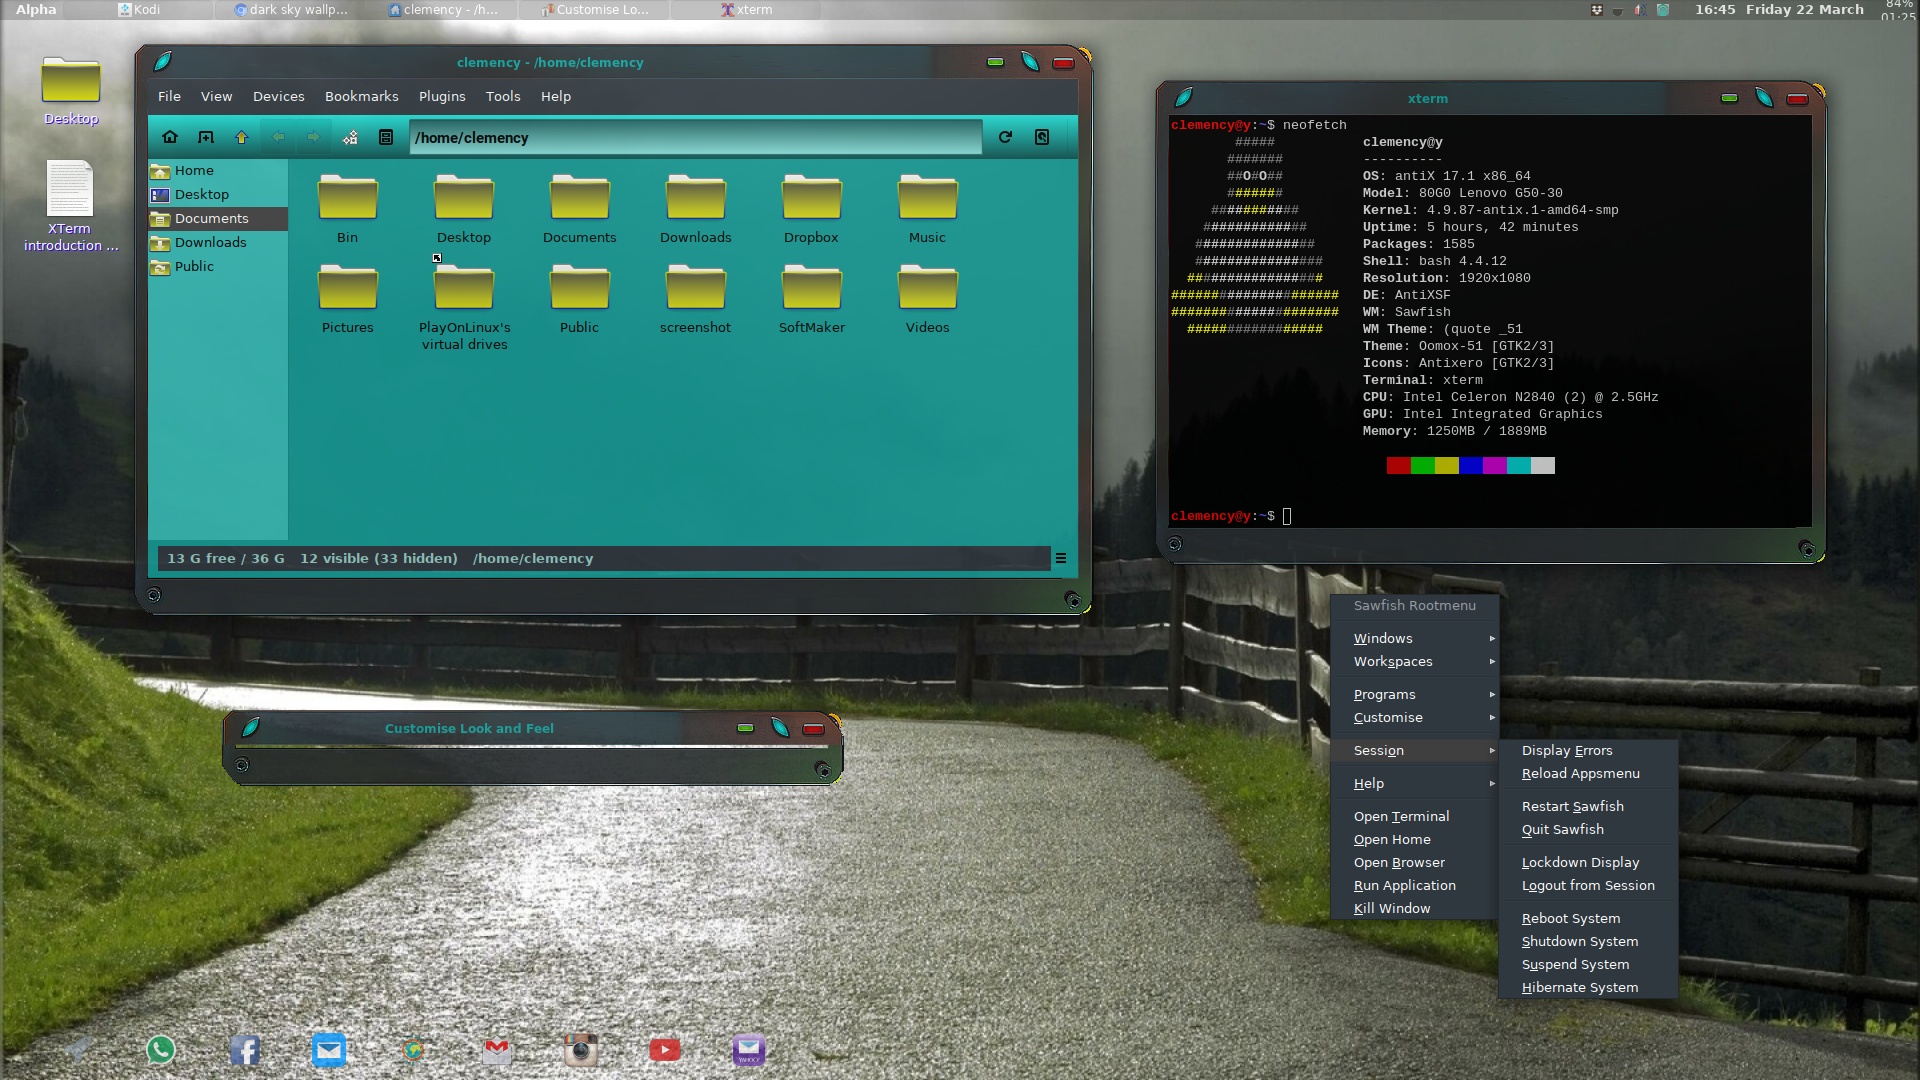
Task: Reload the folder with the refresh icon
Action: pyautogui.click(x=1005, y=137)
